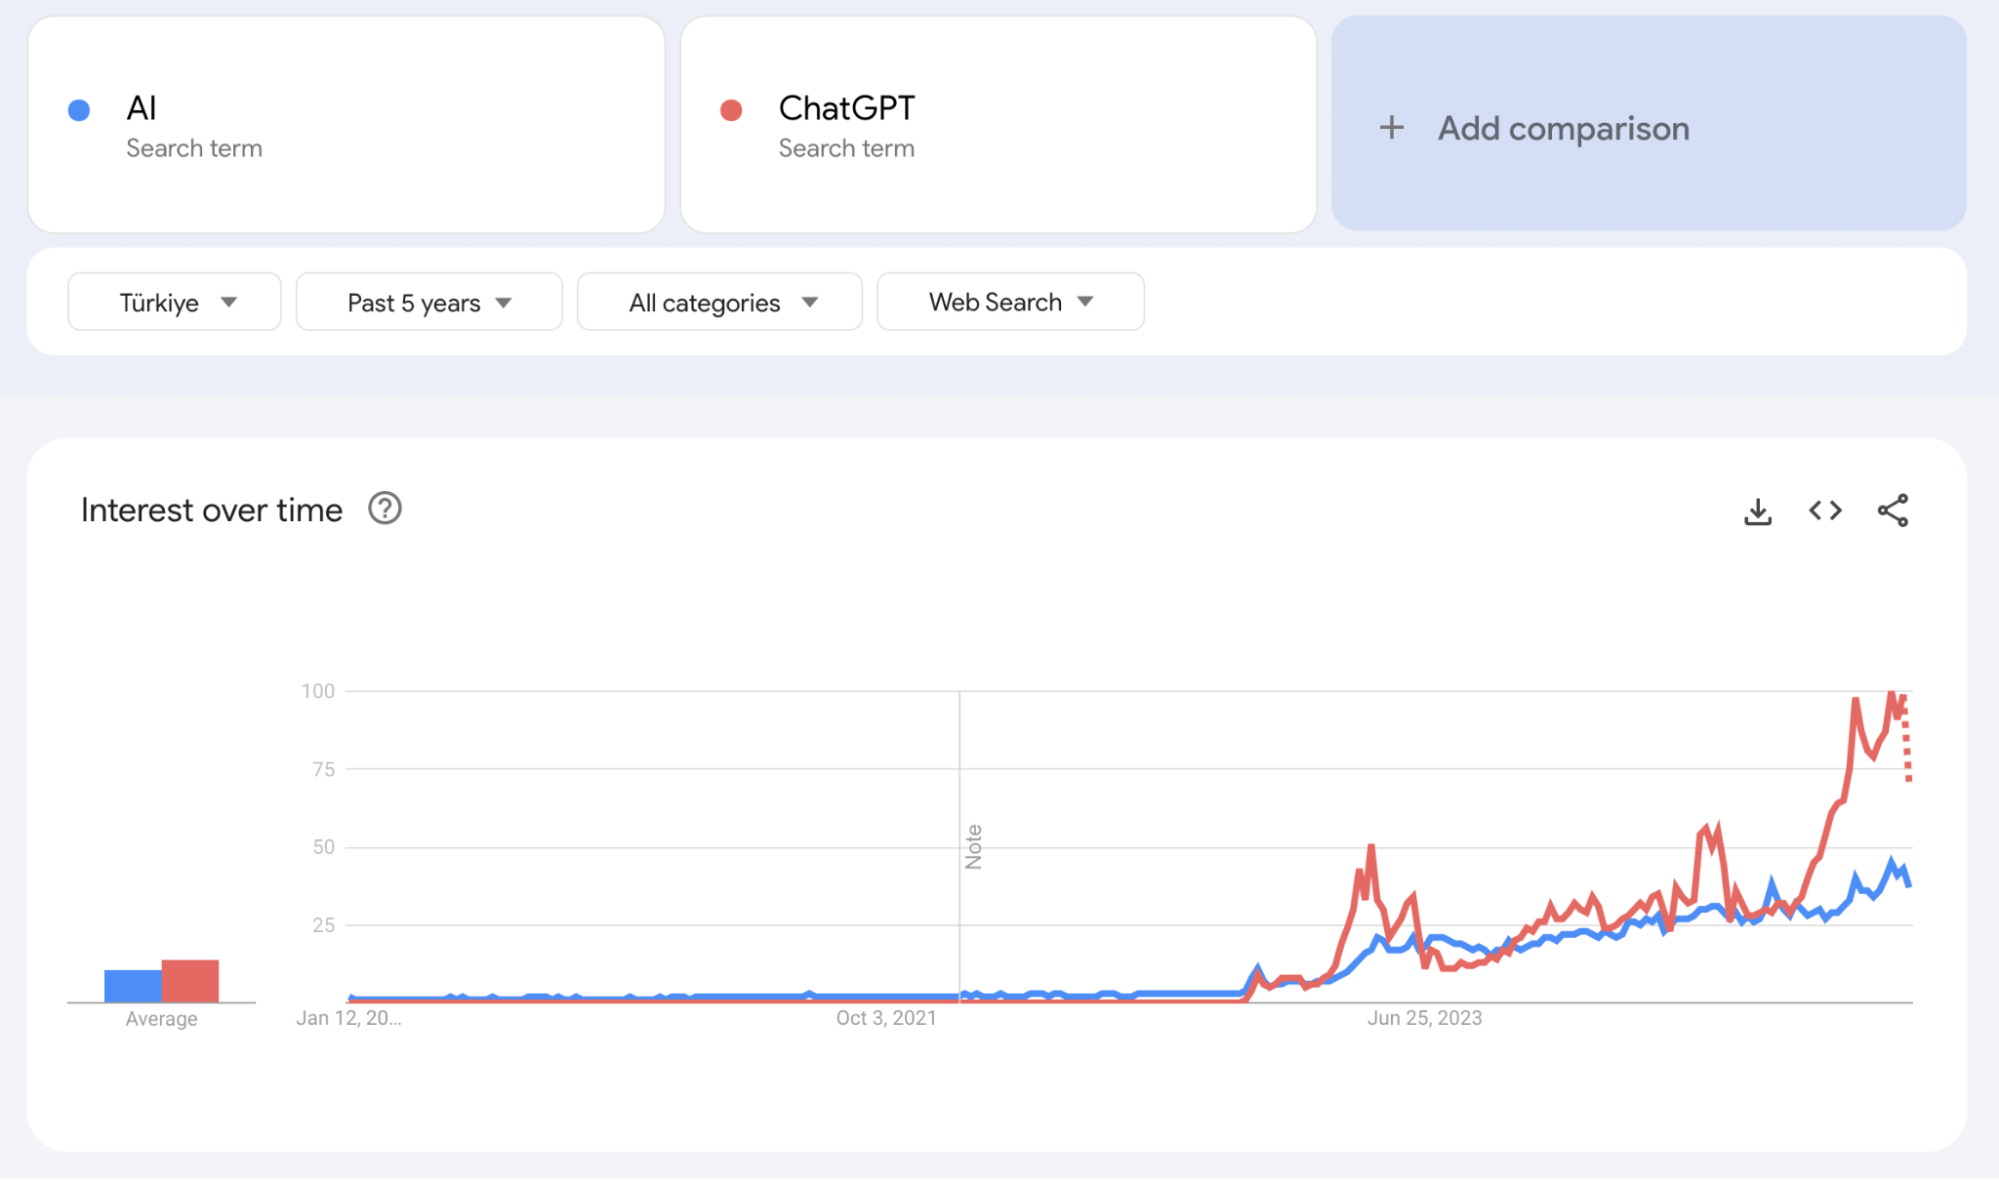Click the plus icon for Add comparison
The width and height of the screenshot is (1999, 1180).
tap(1391, 128)
